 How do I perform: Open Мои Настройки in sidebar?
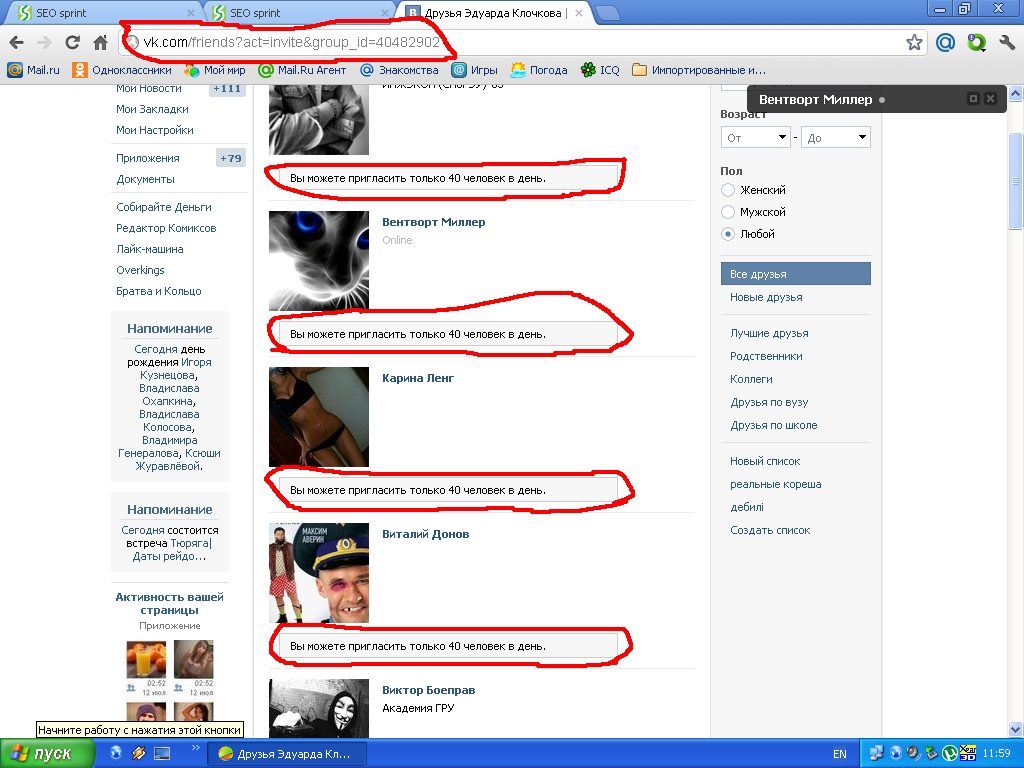click(x=155, y=130)
